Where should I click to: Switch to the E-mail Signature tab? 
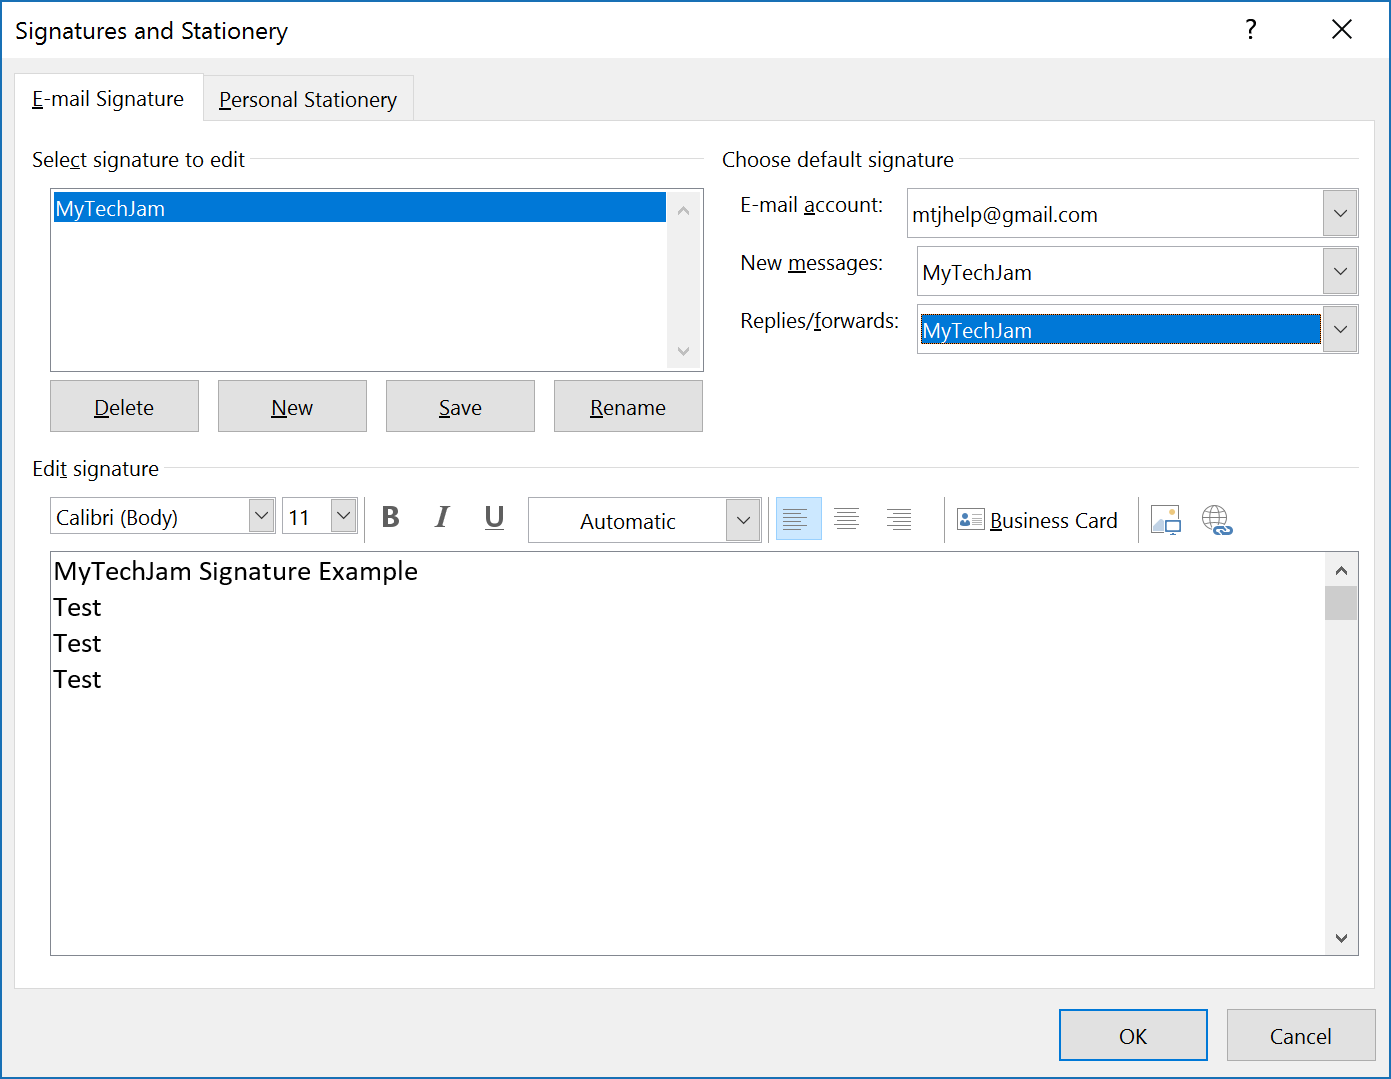click(x=108, y=99)
